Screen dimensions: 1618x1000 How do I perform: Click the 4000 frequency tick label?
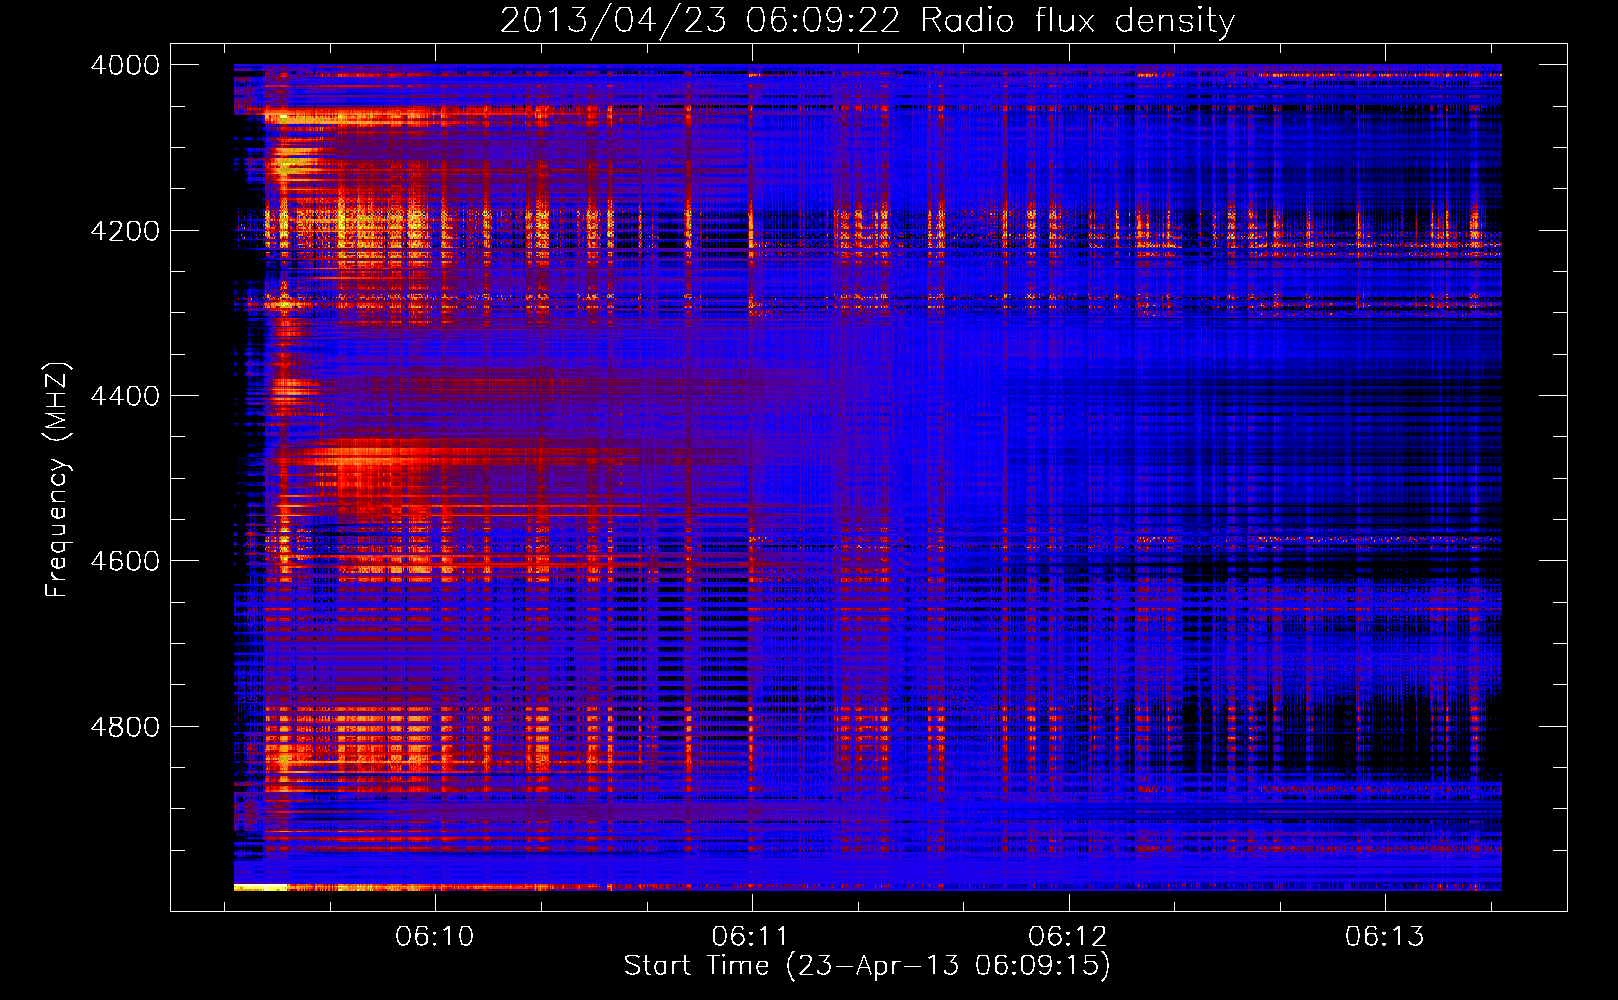pos(125,65)
